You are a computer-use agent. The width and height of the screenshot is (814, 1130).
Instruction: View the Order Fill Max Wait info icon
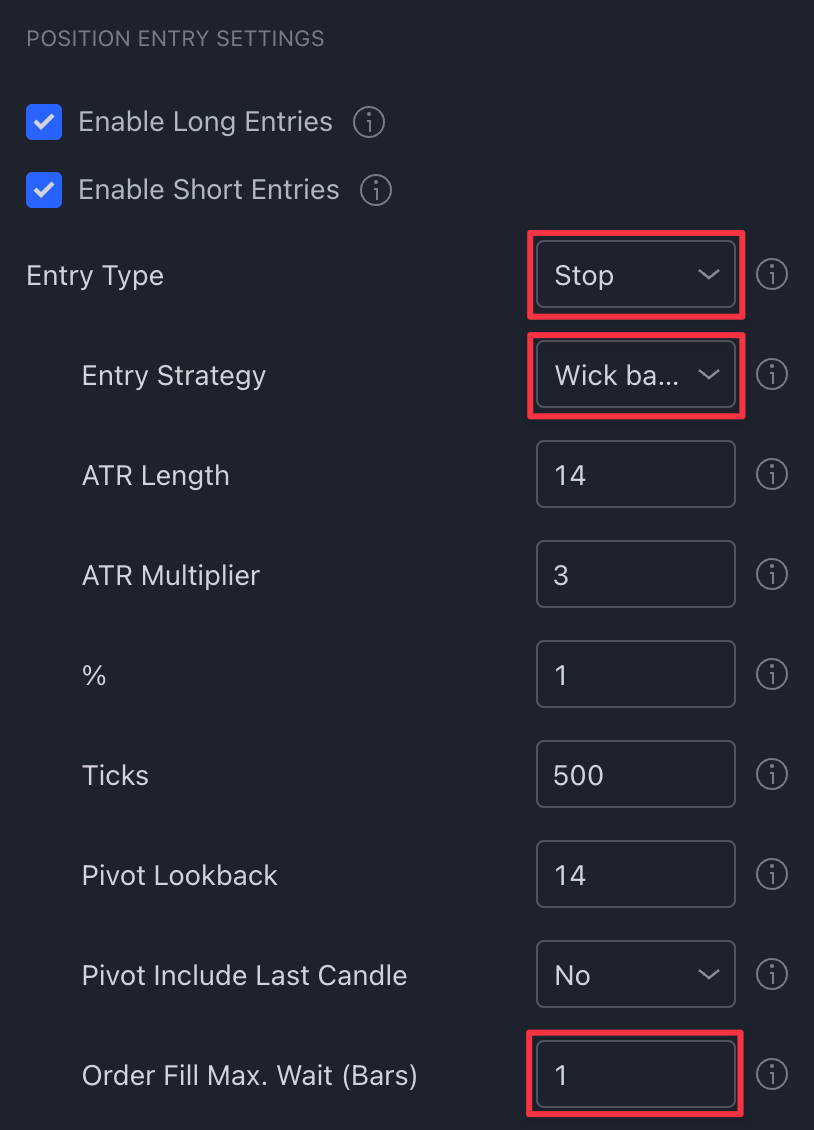point(771,1074)
